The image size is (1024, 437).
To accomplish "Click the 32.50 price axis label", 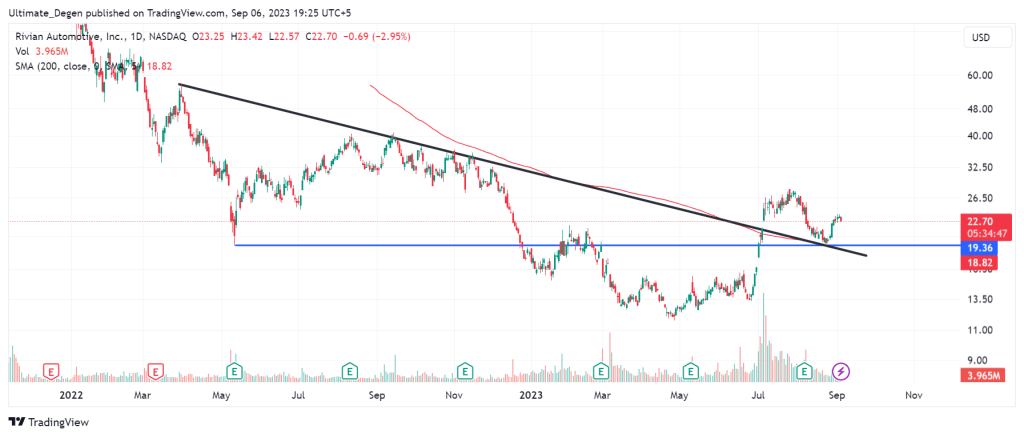I will point(981,167).
